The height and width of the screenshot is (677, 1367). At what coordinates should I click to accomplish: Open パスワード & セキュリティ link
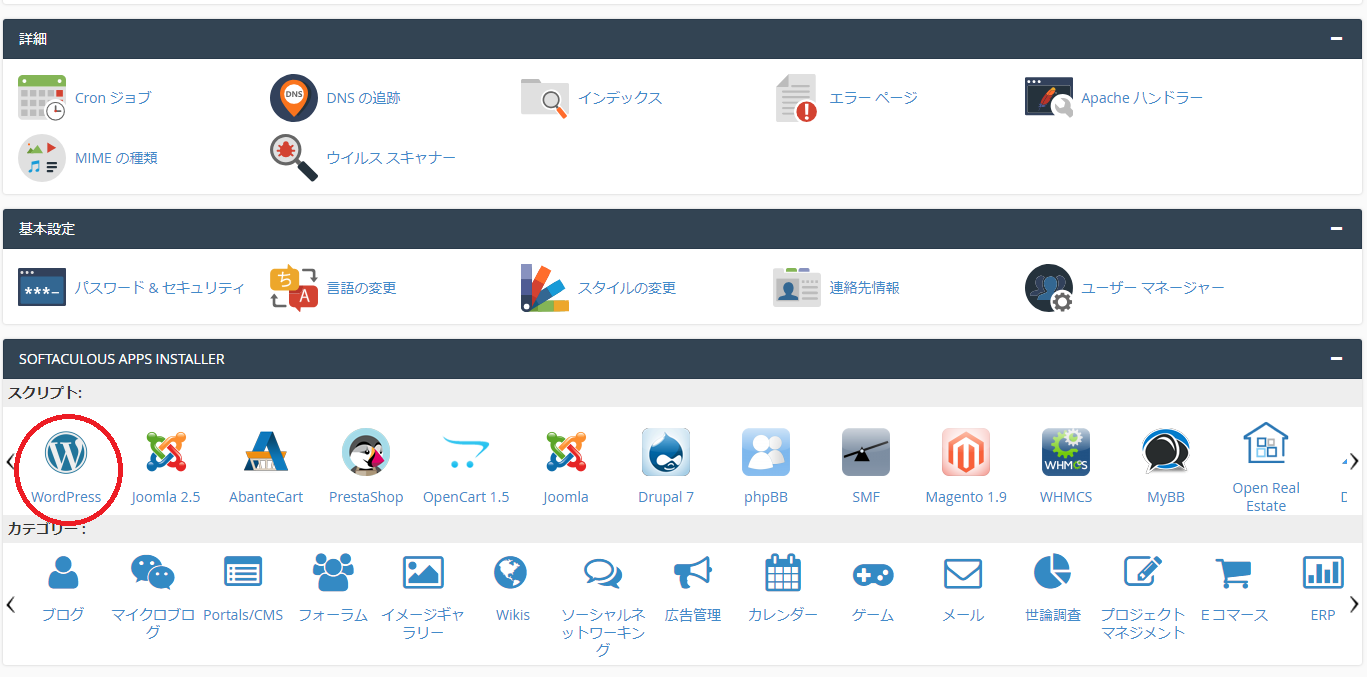159,288
